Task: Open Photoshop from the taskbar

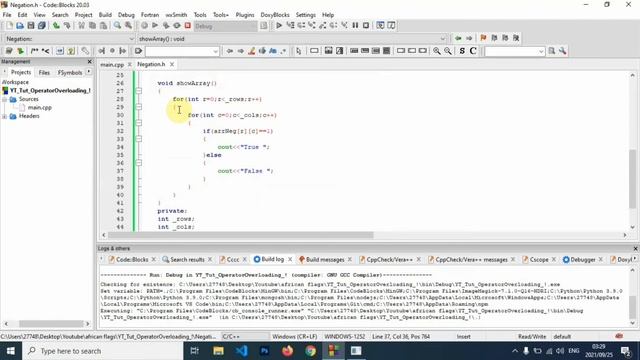Action: (x=264, y=351)
